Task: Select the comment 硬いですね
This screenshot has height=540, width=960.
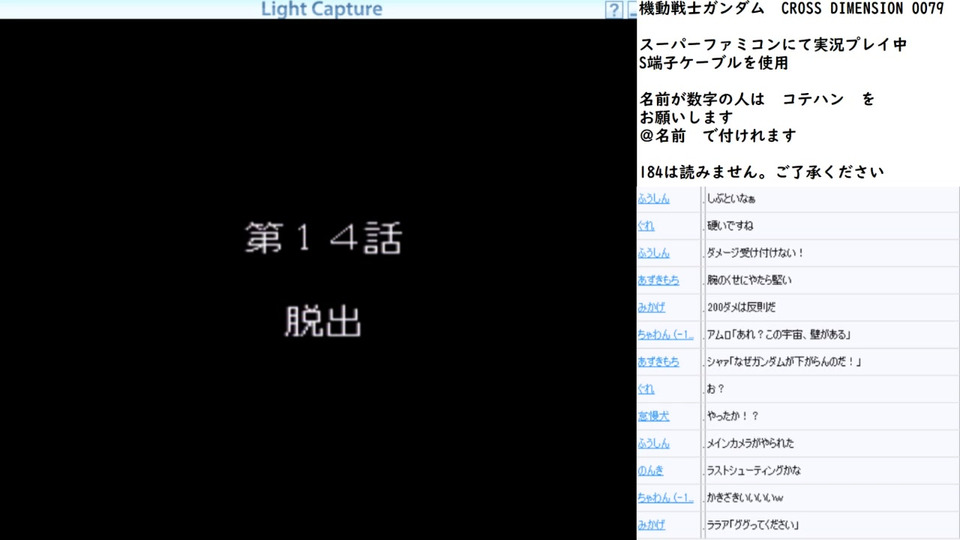Action: 730,225
